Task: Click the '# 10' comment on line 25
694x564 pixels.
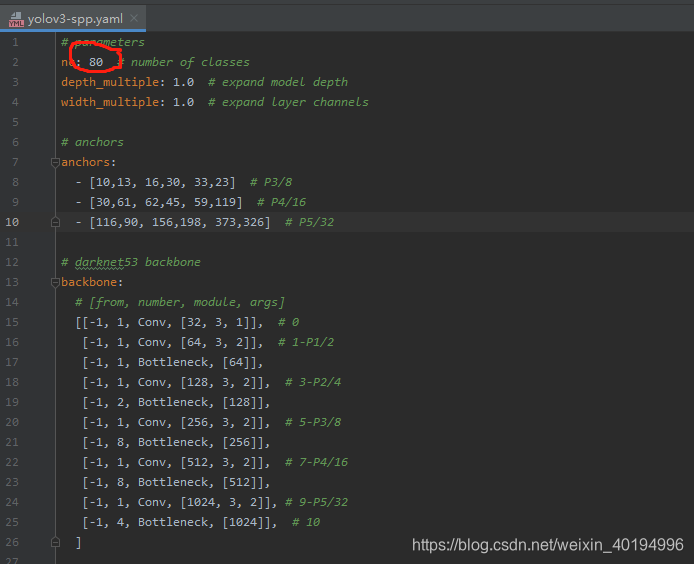Action: pos(306,522)
